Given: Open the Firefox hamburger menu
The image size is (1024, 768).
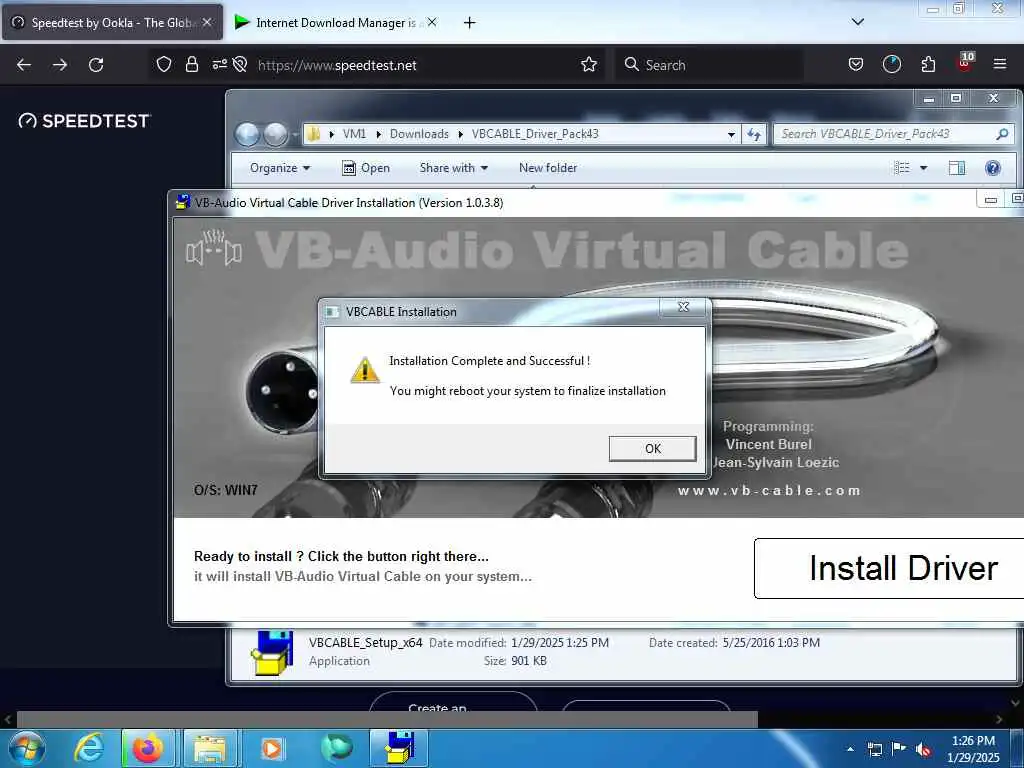Looking at the screenshot, I should coord(1000,65).
